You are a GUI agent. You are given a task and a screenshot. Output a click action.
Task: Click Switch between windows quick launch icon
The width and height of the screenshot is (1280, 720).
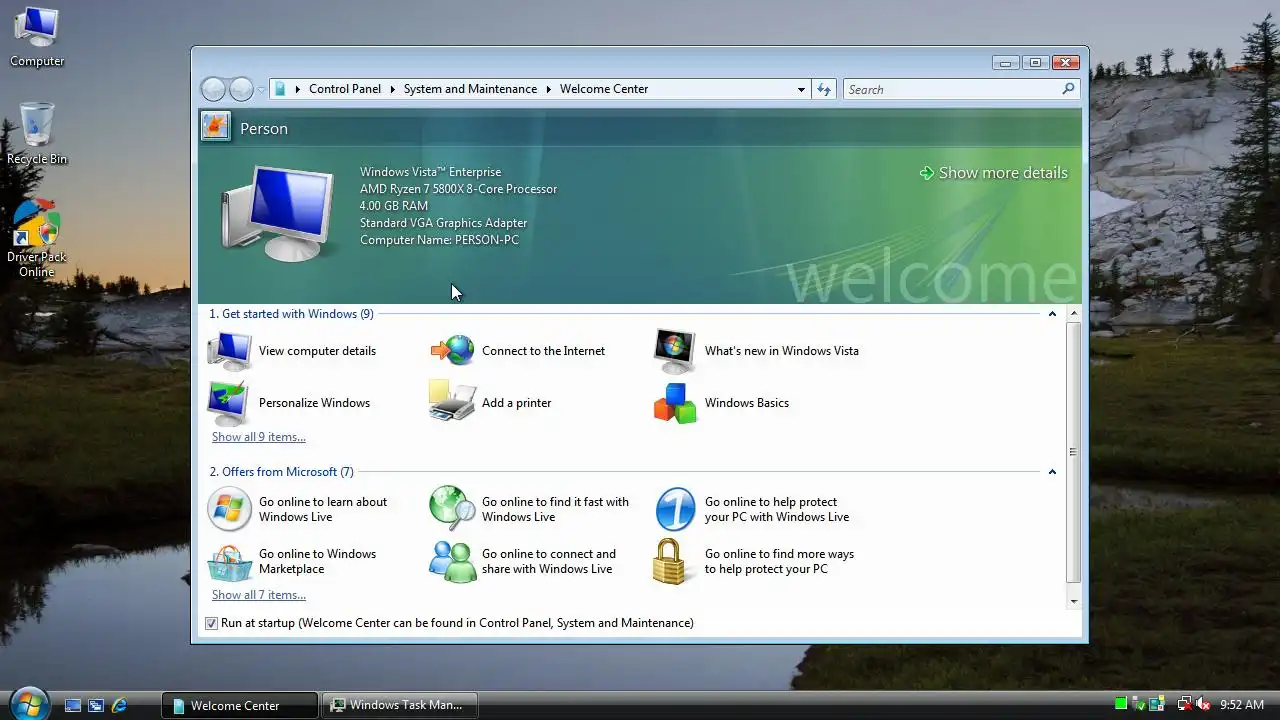[95, 705]
